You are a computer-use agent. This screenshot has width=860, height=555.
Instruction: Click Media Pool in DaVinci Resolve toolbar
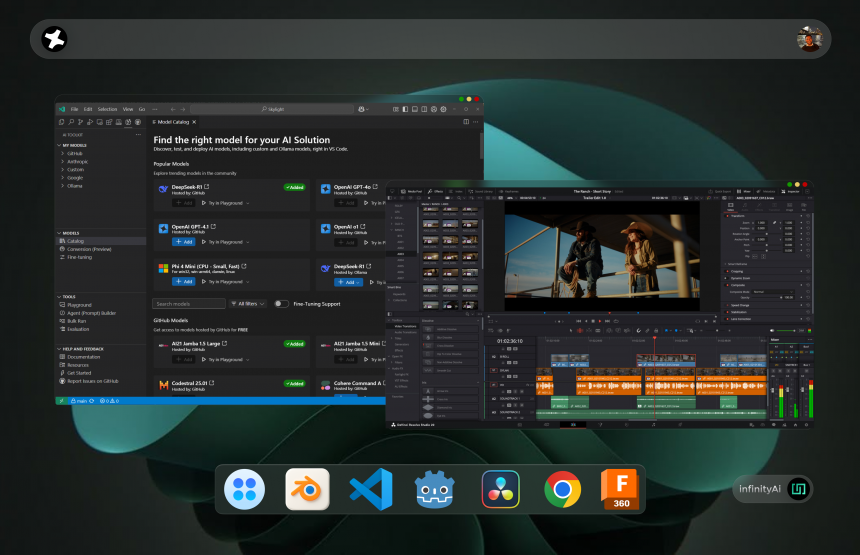pyautogui.click(x=411, y=191)
